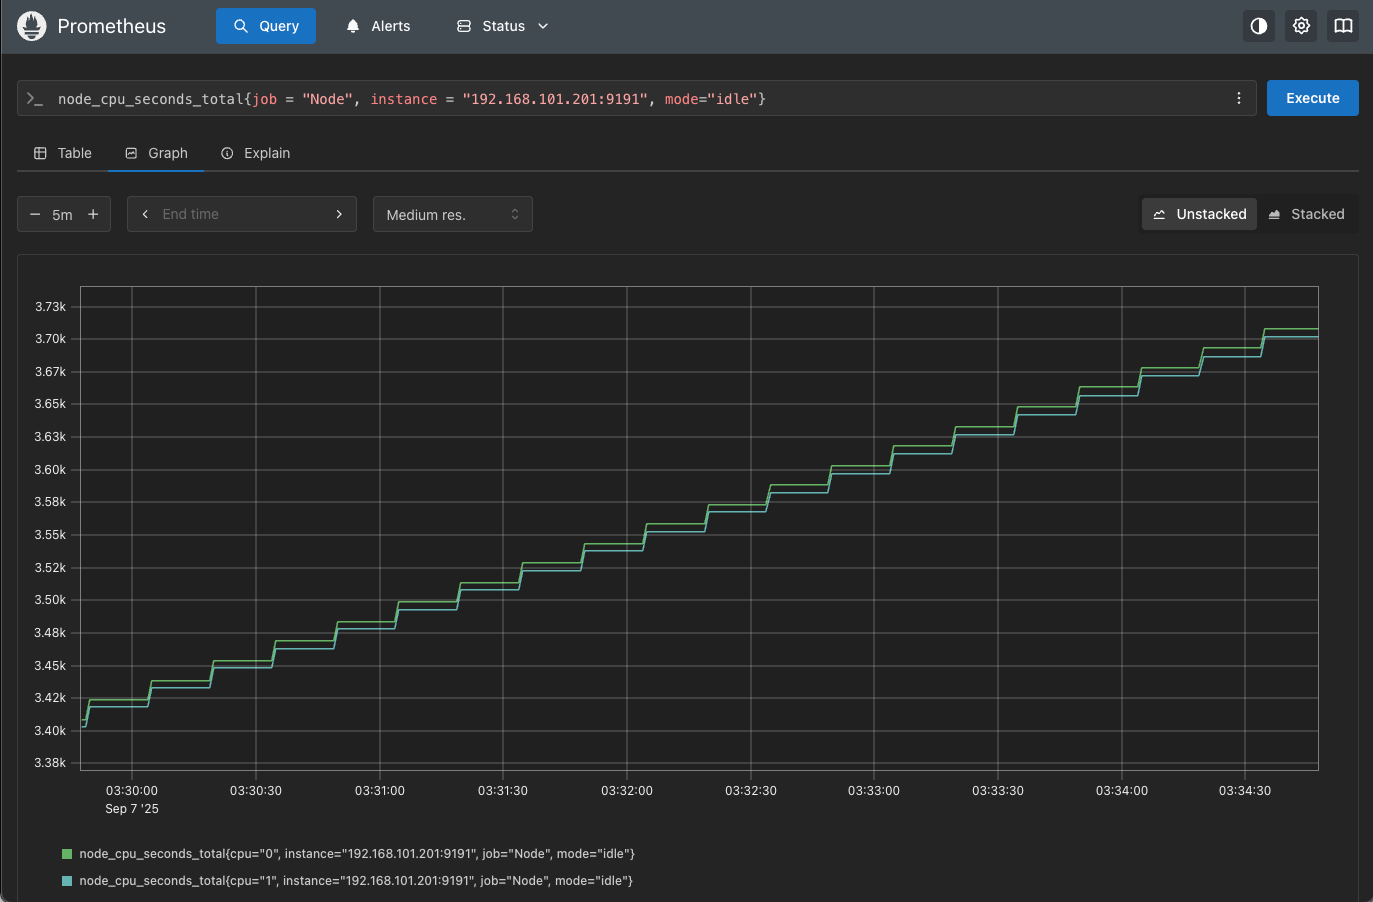Screen dimensions: 1373x902
Task: Open documentation via the book icon
Action: (1343, 26)
